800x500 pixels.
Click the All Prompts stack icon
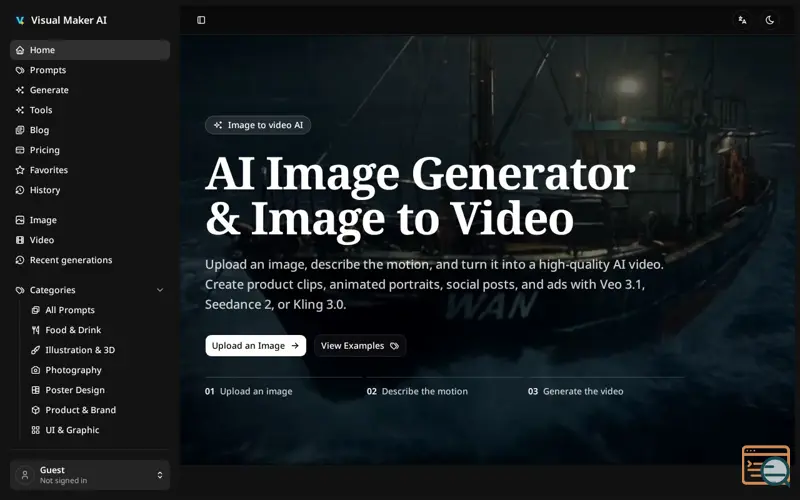35,310
